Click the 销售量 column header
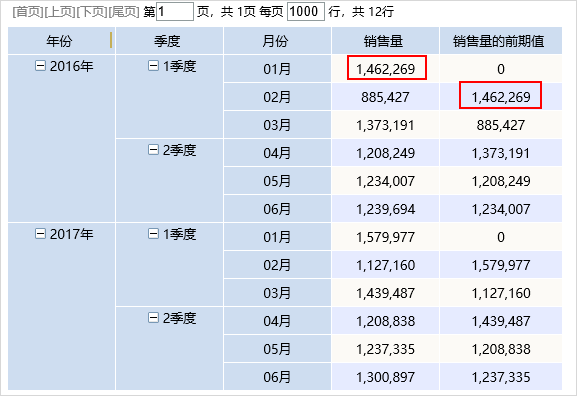 [x=385, y=41]
